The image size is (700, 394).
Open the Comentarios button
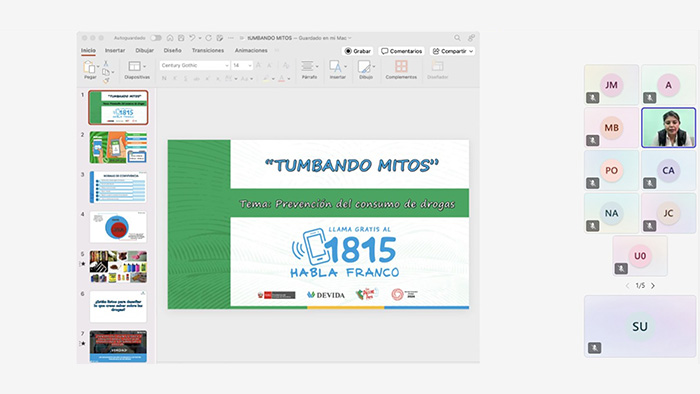(x=401, y=51)
